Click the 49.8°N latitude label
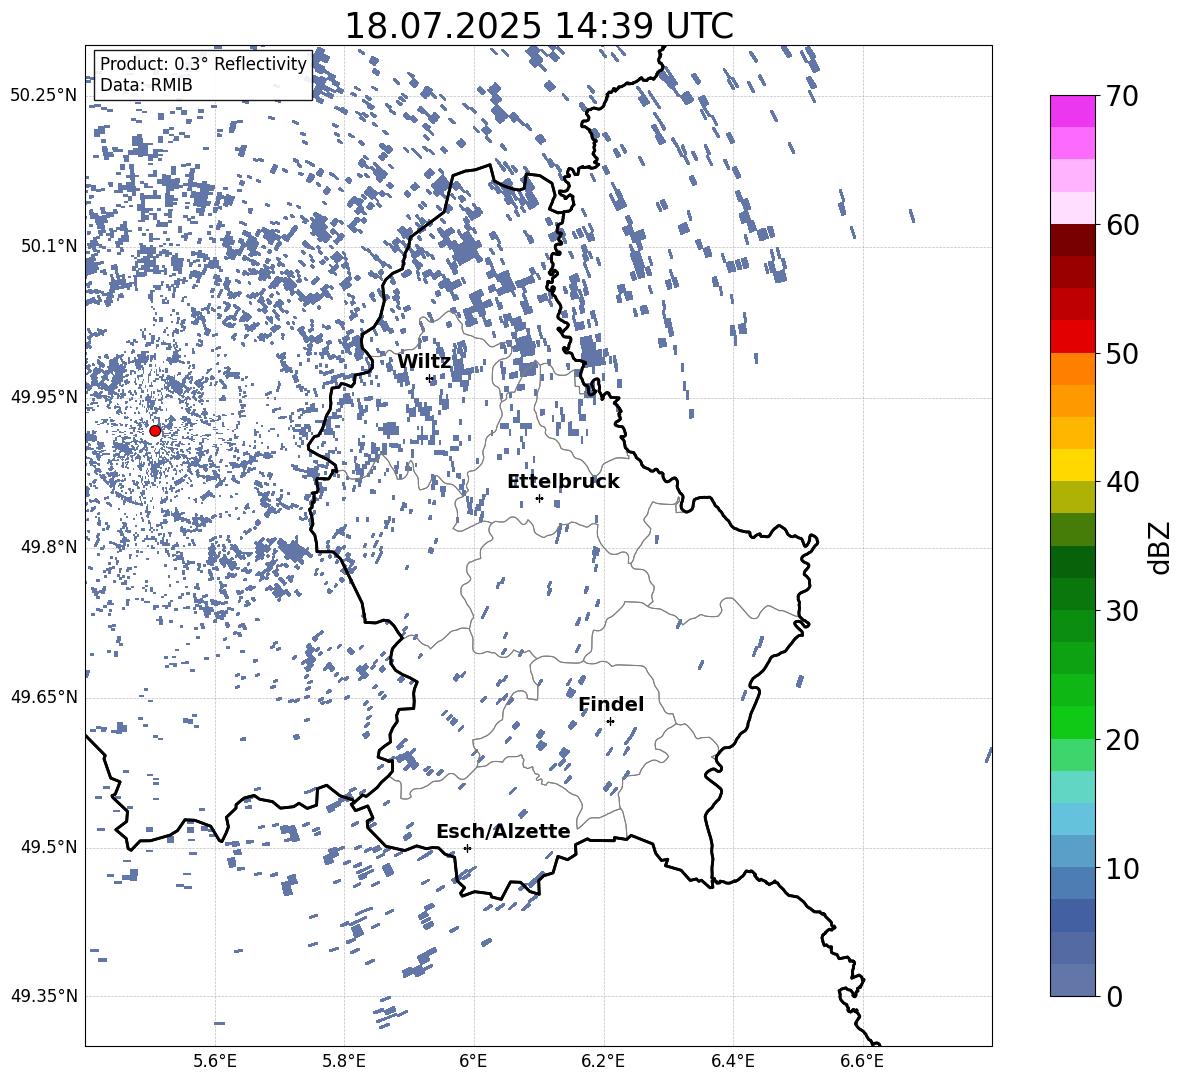Image resolution: width=1184 pixels, height=1081 pixels. pyautogui.click(x=49, y=547)
